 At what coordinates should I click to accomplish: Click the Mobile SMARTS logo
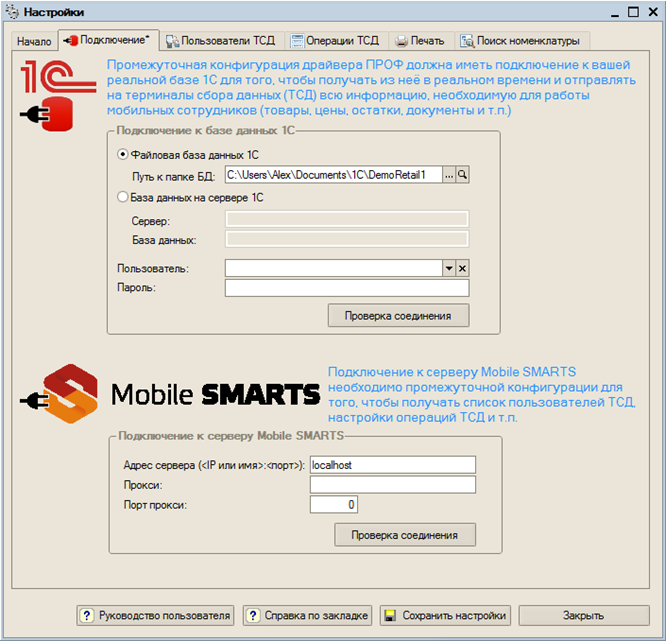[x=170, y=393]
